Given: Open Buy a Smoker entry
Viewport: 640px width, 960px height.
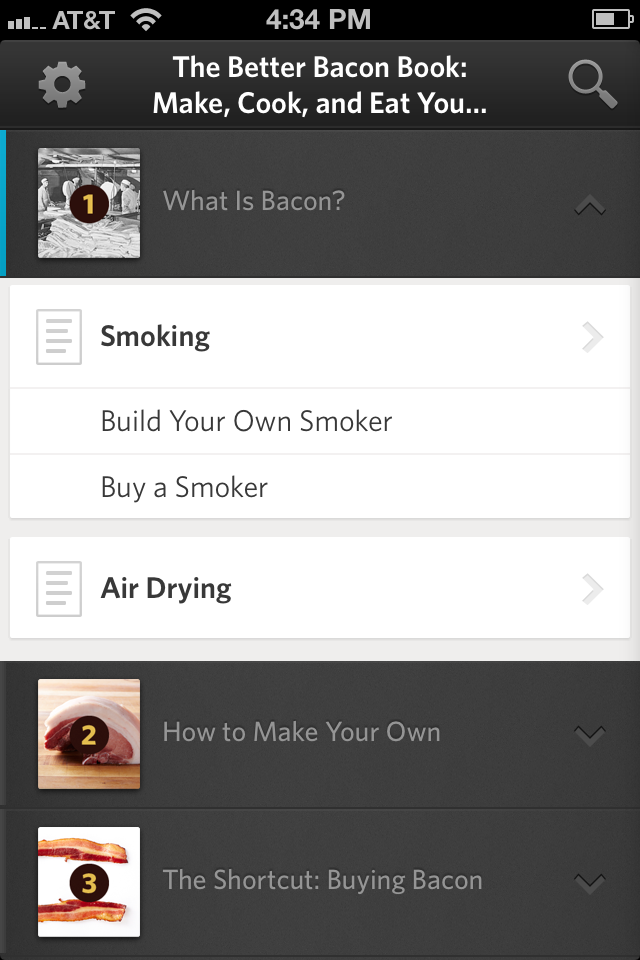Looking at the screenshot, I should coord(320,487).
